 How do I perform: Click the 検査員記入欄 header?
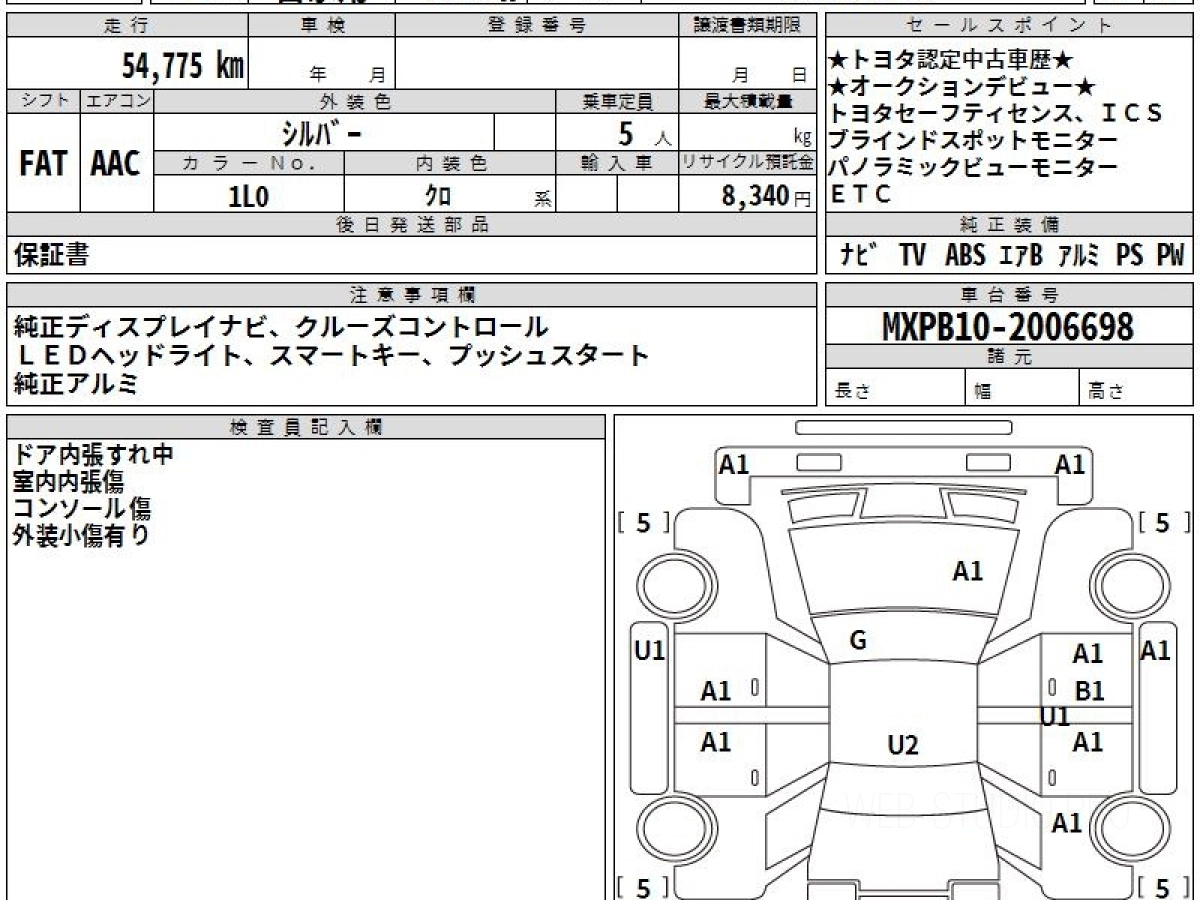306,427
